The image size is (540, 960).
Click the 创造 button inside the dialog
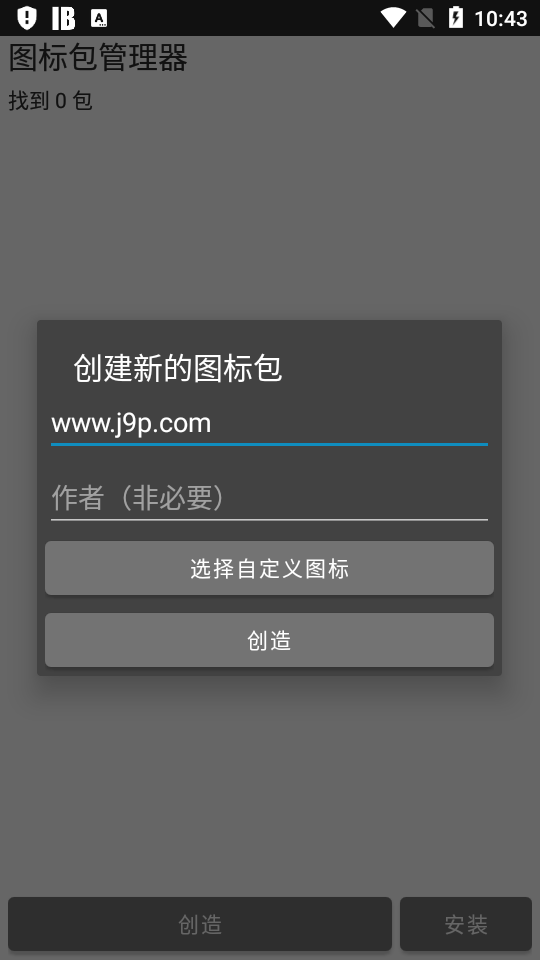269,640
